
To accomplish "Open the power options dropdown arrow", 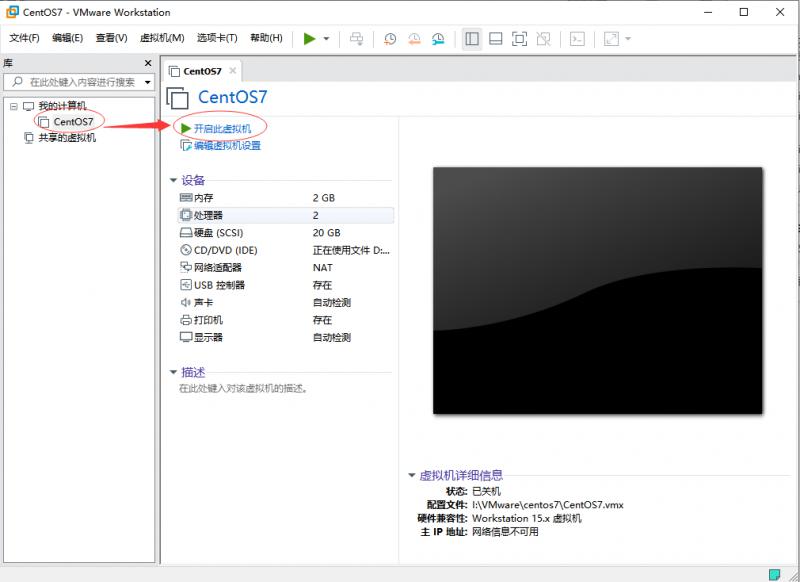I will [x=327, y=39].
